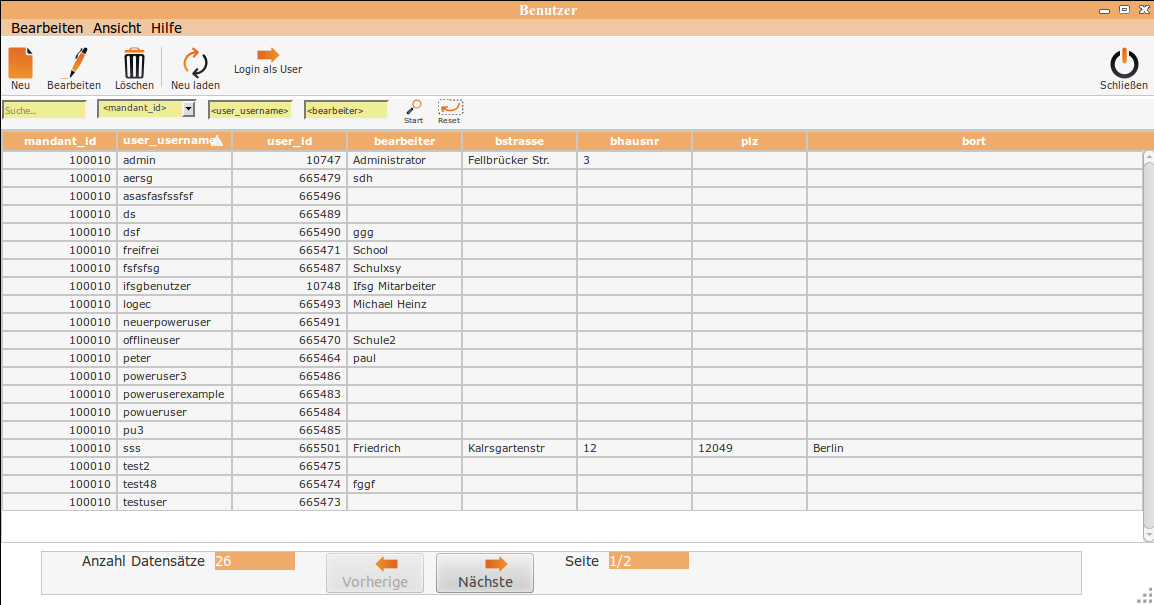Reload the list with Neu laden
The image size is (1154, 605).
pyautogui.click(x=195, y=64)
